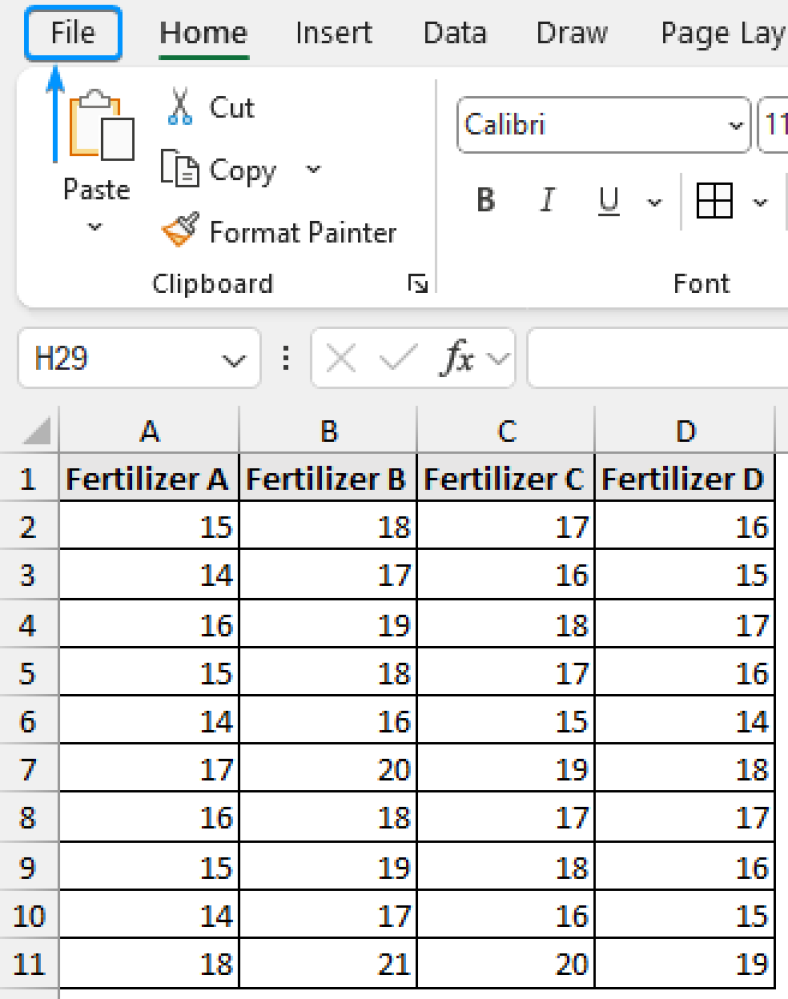
Task: Launch the Clipboard dialog expander
Action: pos(418,283)
